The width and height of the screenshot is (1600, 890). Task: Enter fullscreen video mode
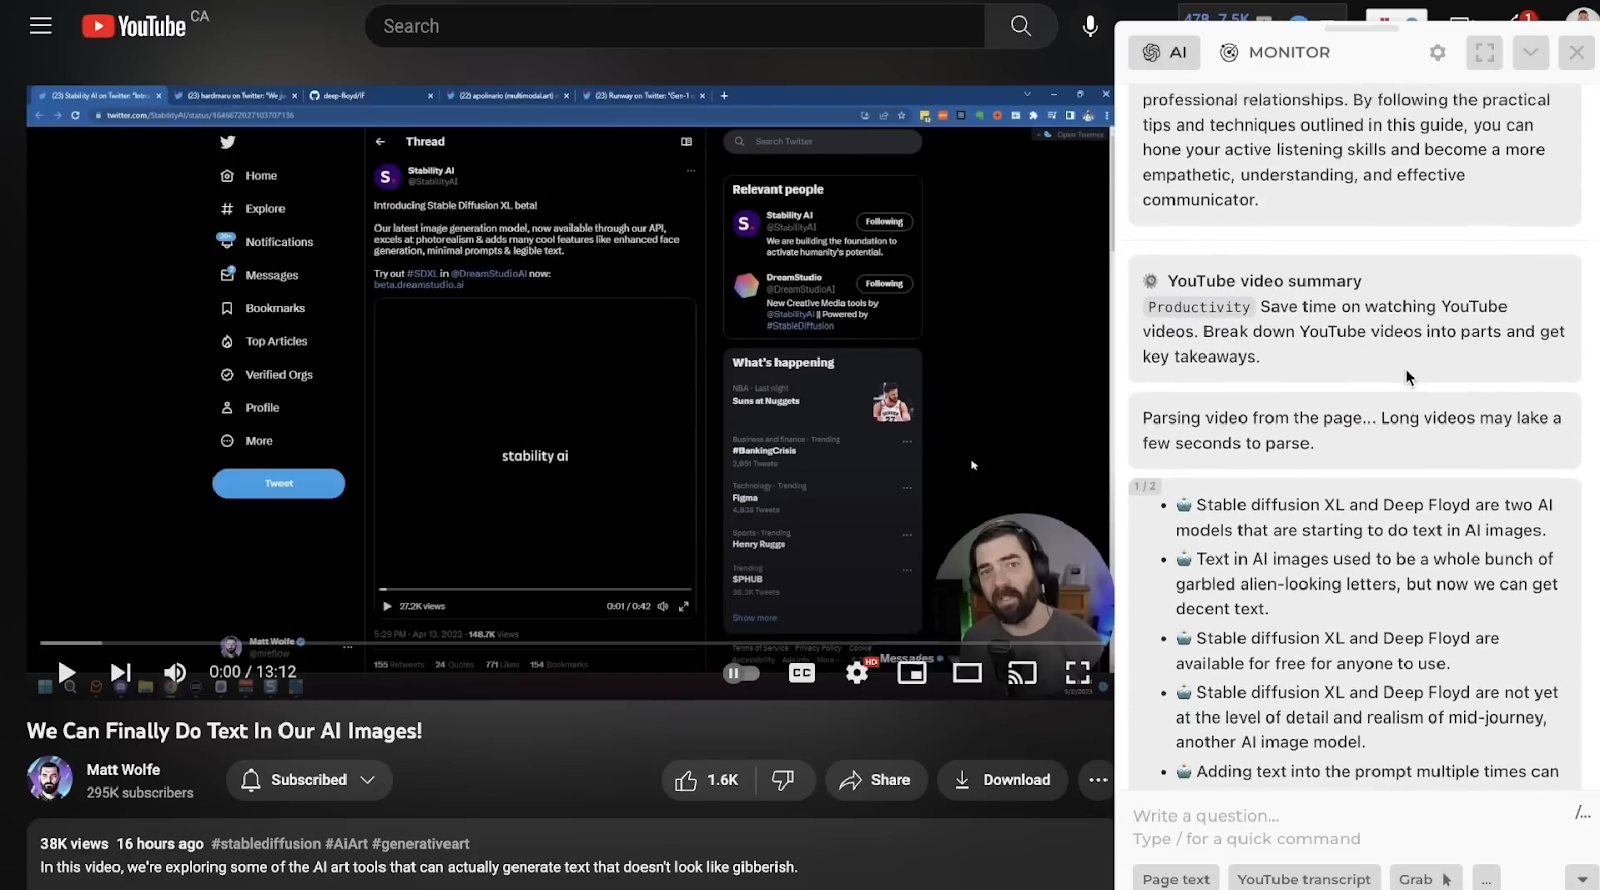[x=1077, y=673]
